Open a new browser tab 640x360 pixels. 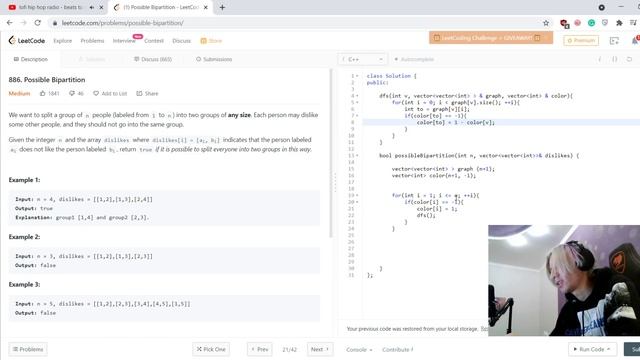[222, 7]
